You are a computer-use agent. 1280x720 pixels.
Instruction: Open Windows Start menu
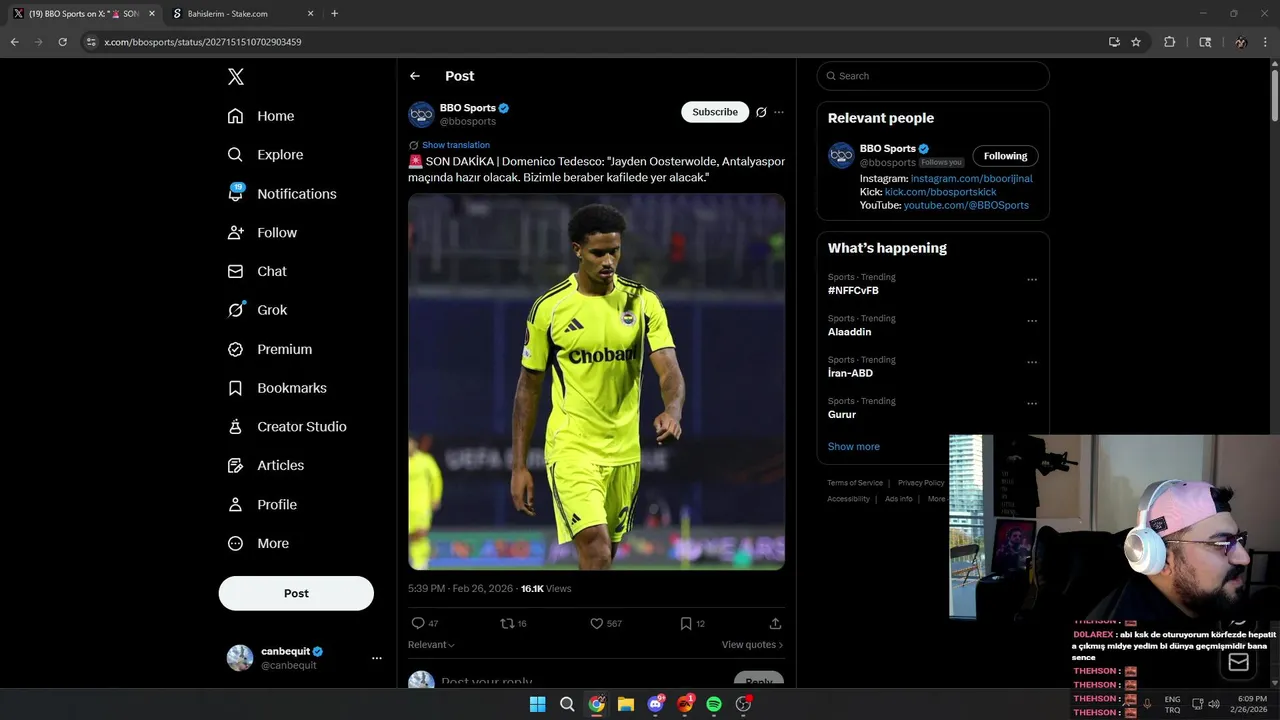pyautogui.click(x=537, y=704)
